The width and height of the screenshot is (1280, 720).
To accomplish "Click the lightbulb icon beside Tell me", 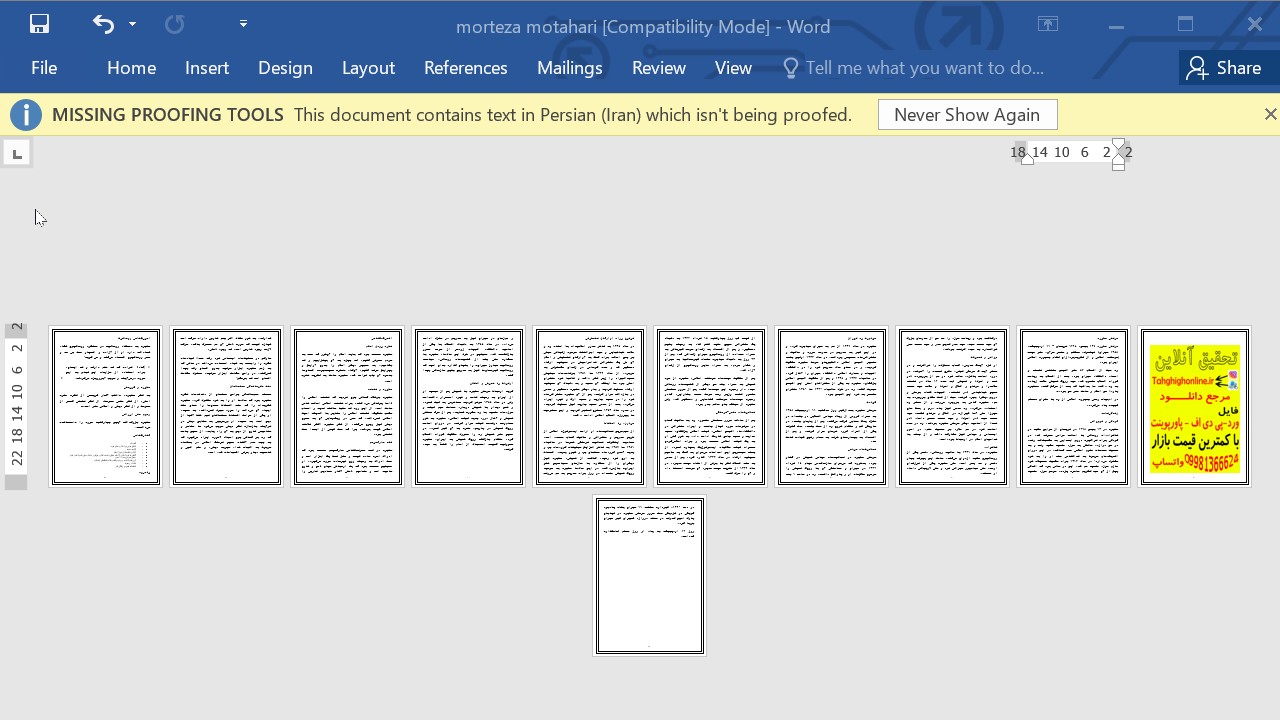I will pyautogui.click(x=790, y=68).
